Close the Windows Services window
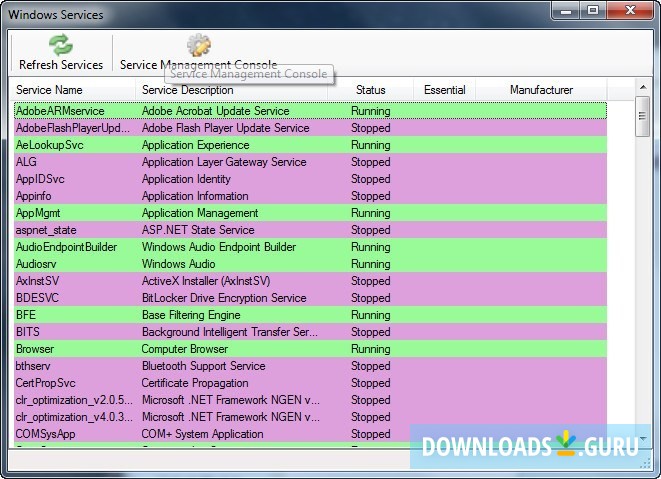 (x=630, y=11)
